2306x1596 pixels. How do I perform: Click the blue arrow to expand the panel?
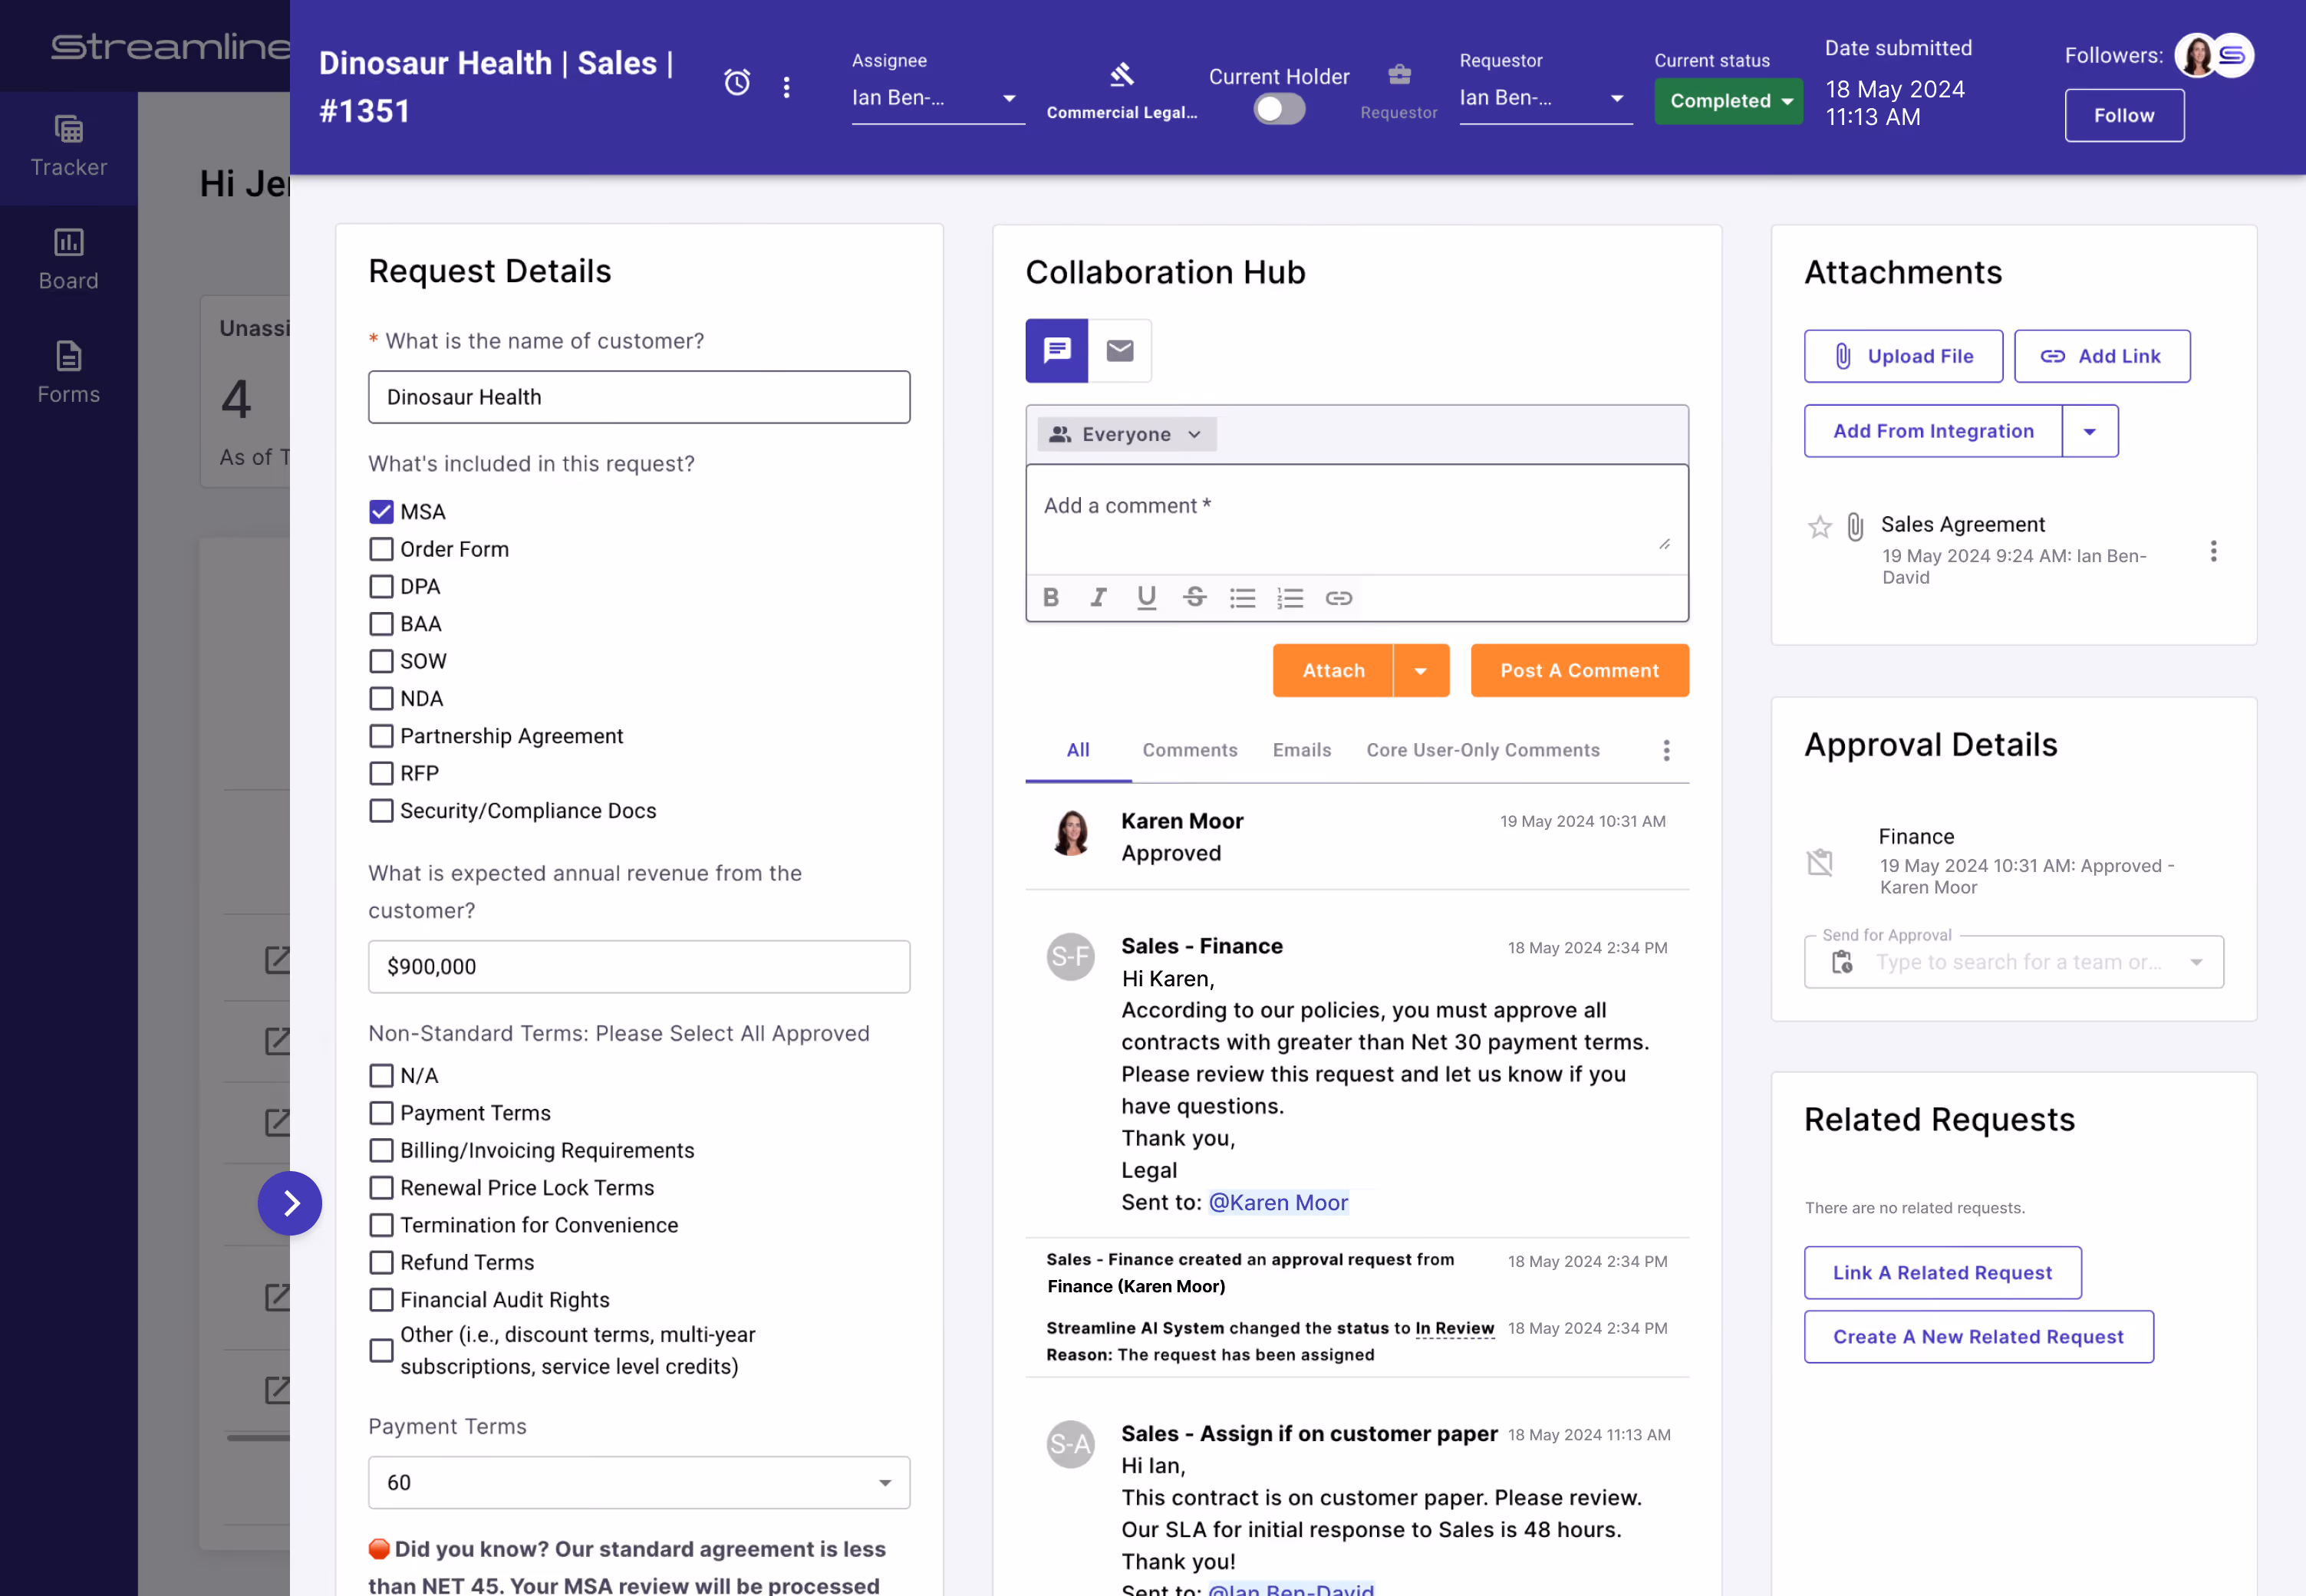290,1203
